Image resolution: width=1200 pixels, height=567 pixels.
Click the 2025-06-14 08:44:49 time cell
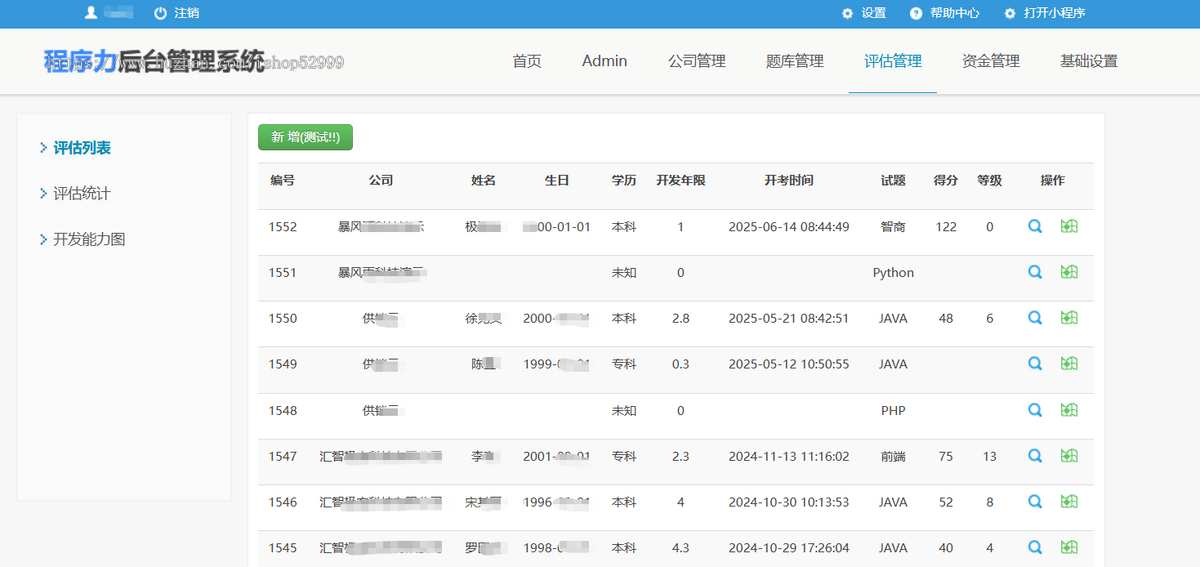coord(789,227)
